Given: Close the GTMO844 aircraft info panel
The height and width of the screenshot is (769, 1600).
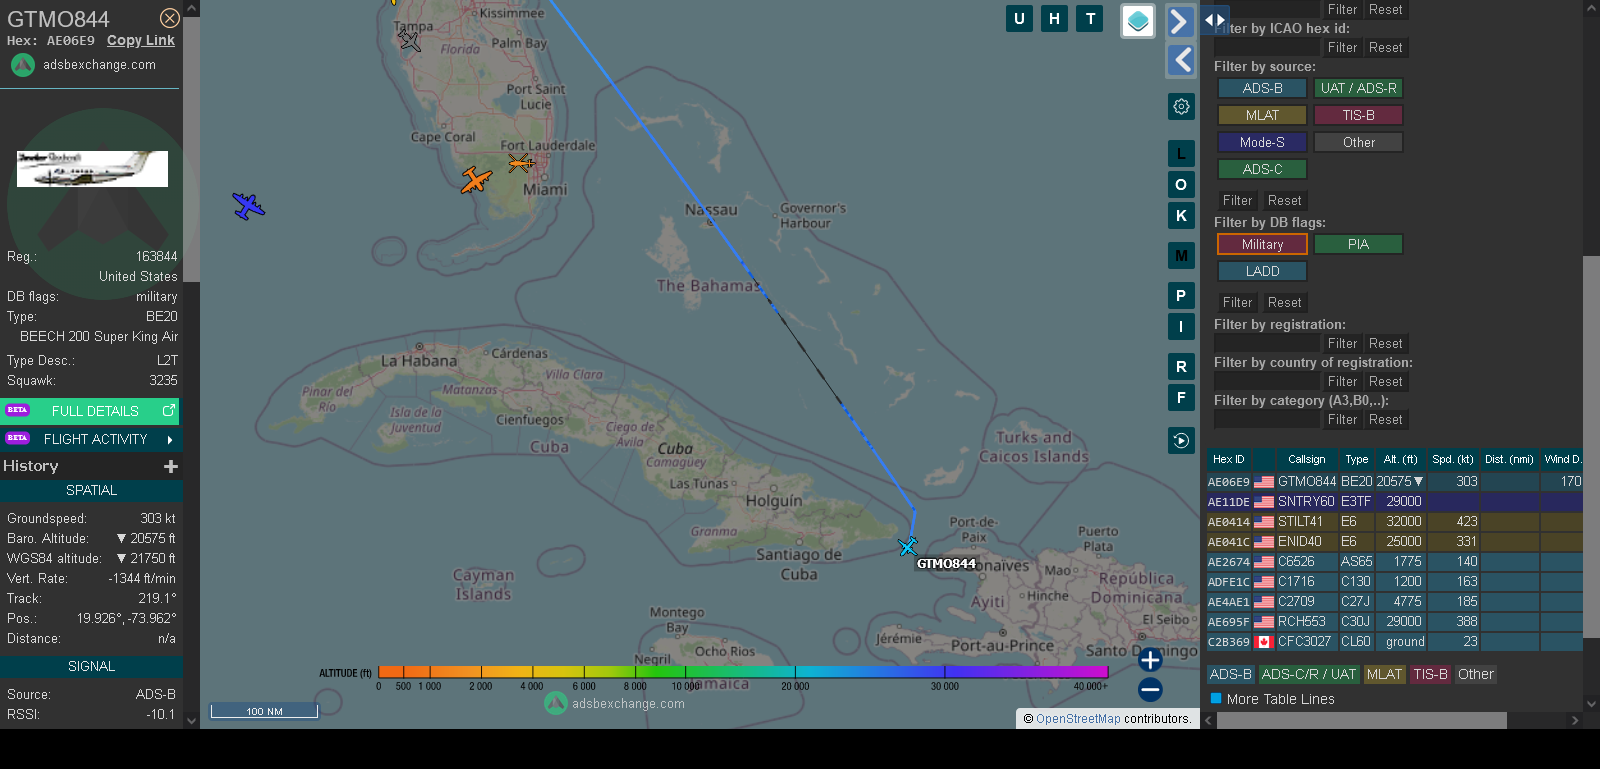Looking at the screenshot, I should (170, 18).
